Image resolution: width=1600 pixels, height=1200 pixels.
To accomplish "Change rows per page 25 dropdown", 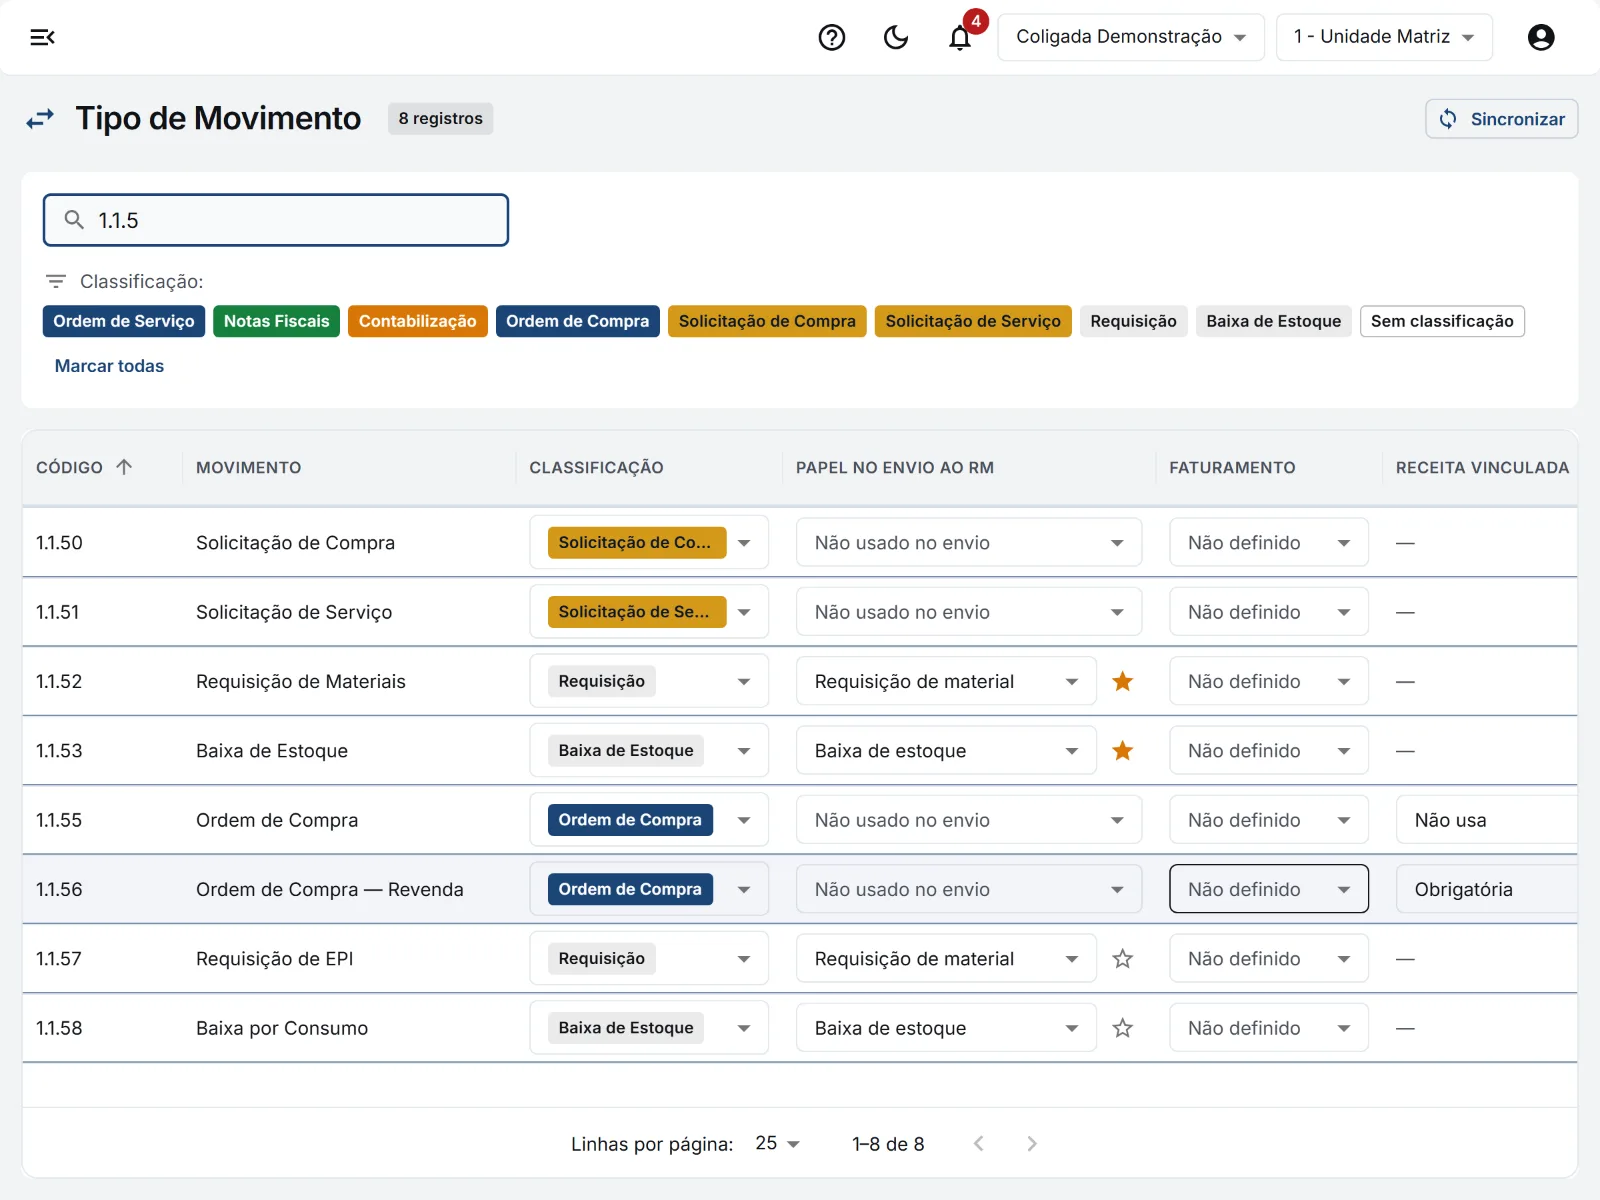I will [x=778, y=1143].
